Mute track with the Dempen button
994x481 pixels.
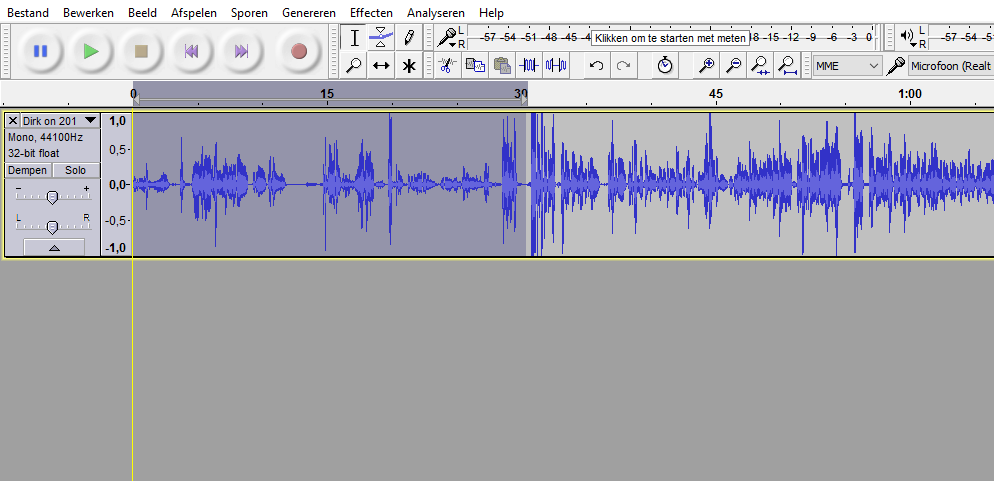(x=28, y=170)
